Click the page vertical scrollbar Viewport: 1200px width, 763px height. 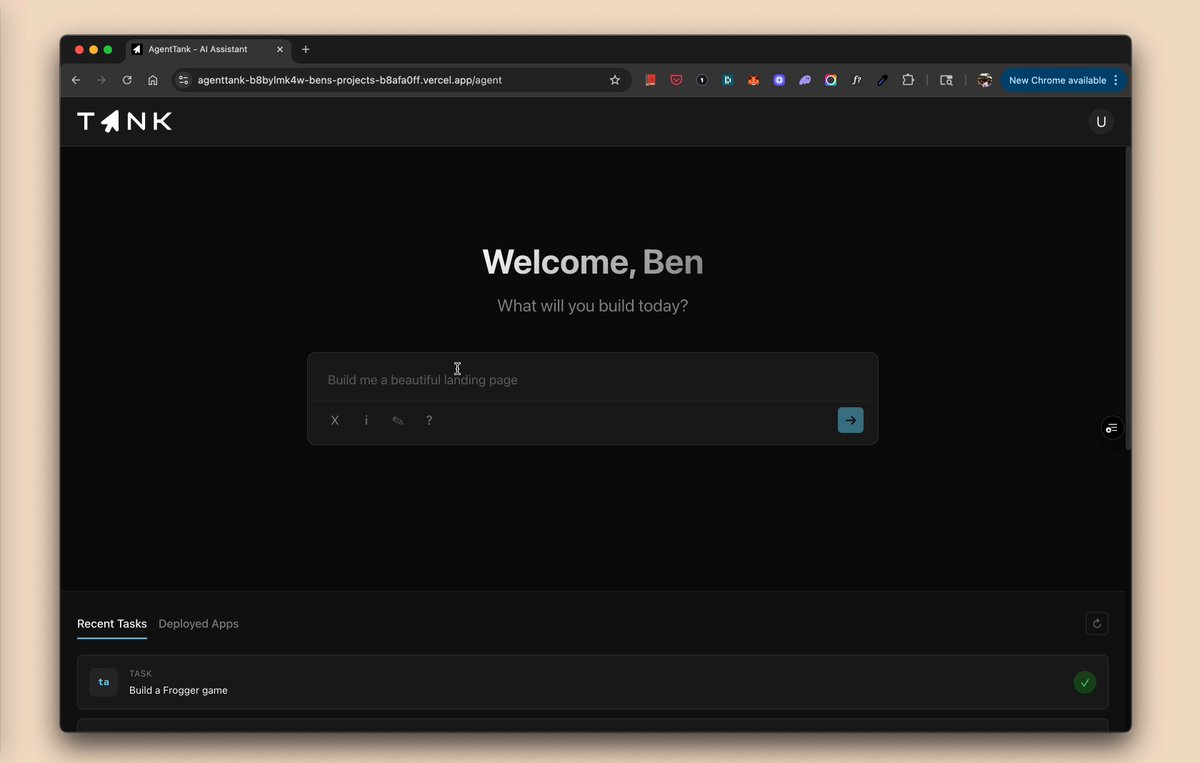(1128, 300)
